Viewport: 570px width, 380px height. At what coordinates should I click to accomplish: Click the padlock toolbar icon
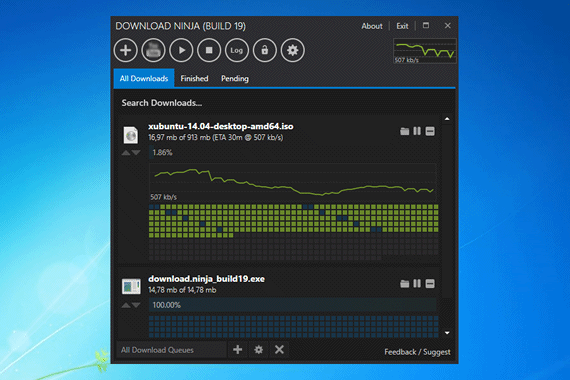point(265,50)
